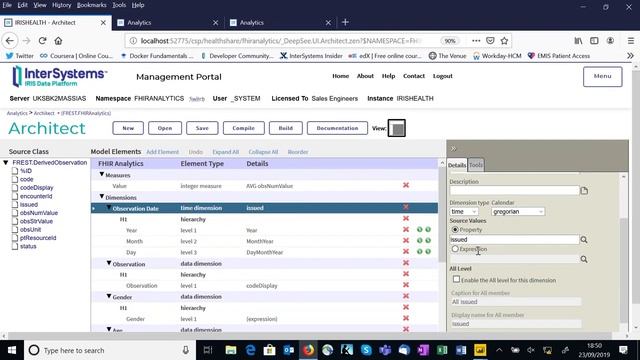
Task: Delete the Gender level 1 row
Action: coord(406,318)
